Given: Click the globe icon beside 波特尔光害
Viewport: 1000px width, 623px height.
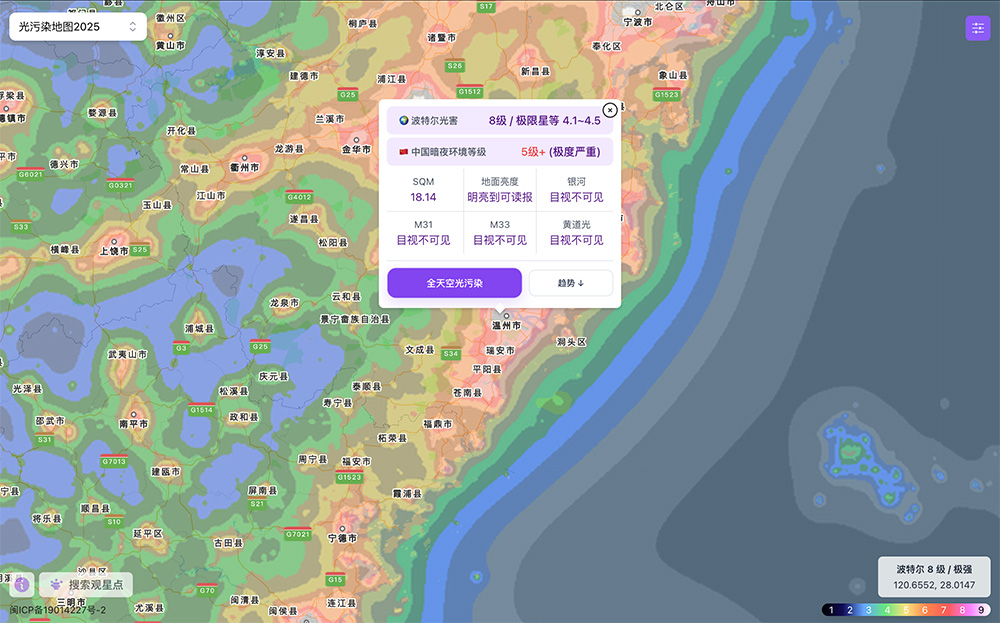Looking at the screenshot, I should [404, 121].
